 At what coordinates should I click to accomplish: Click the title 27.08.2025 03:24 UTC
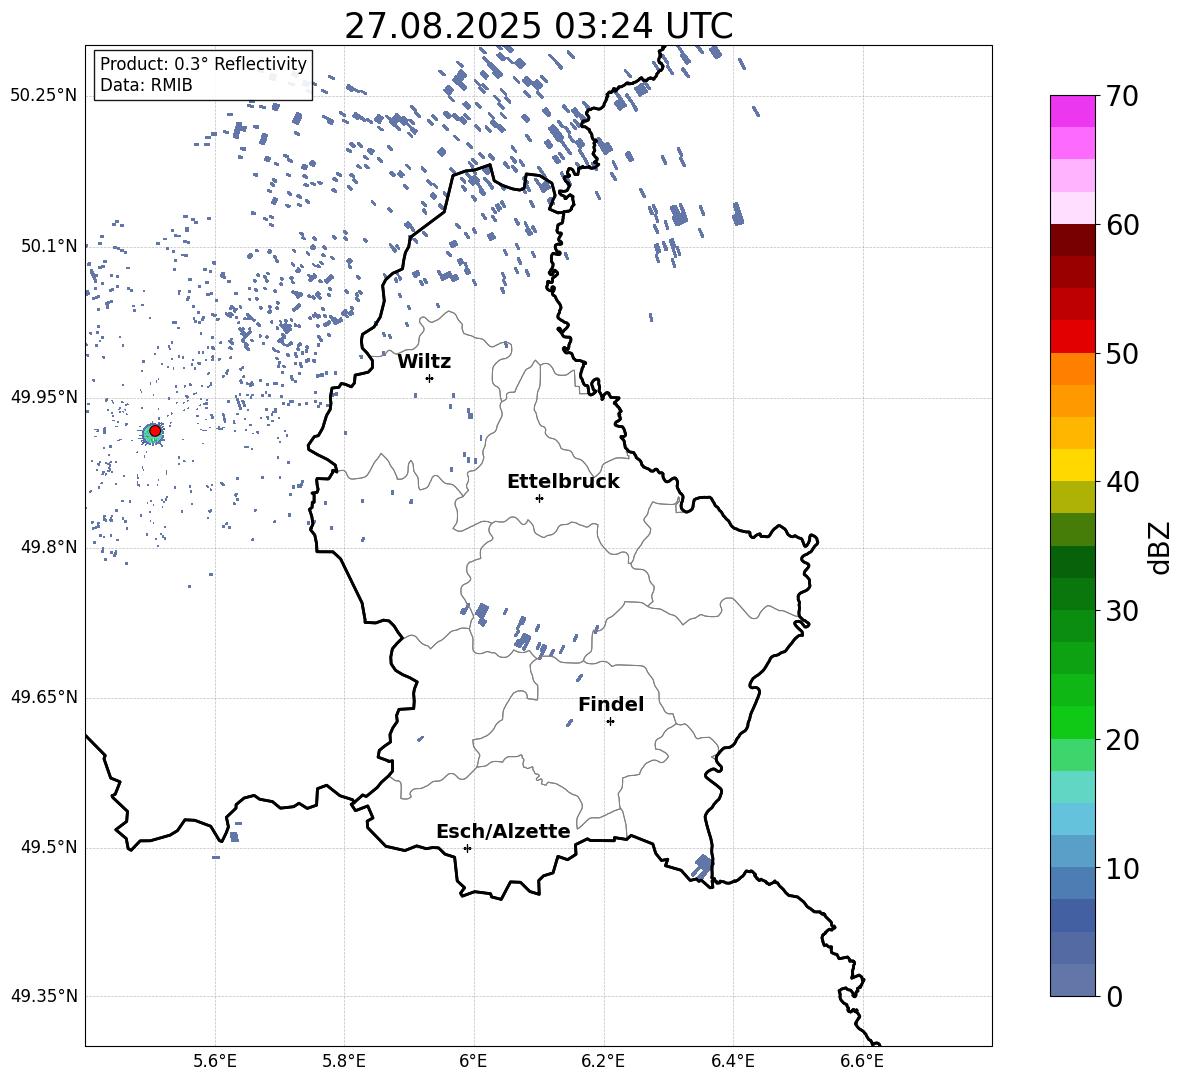[x=539, y=26]
